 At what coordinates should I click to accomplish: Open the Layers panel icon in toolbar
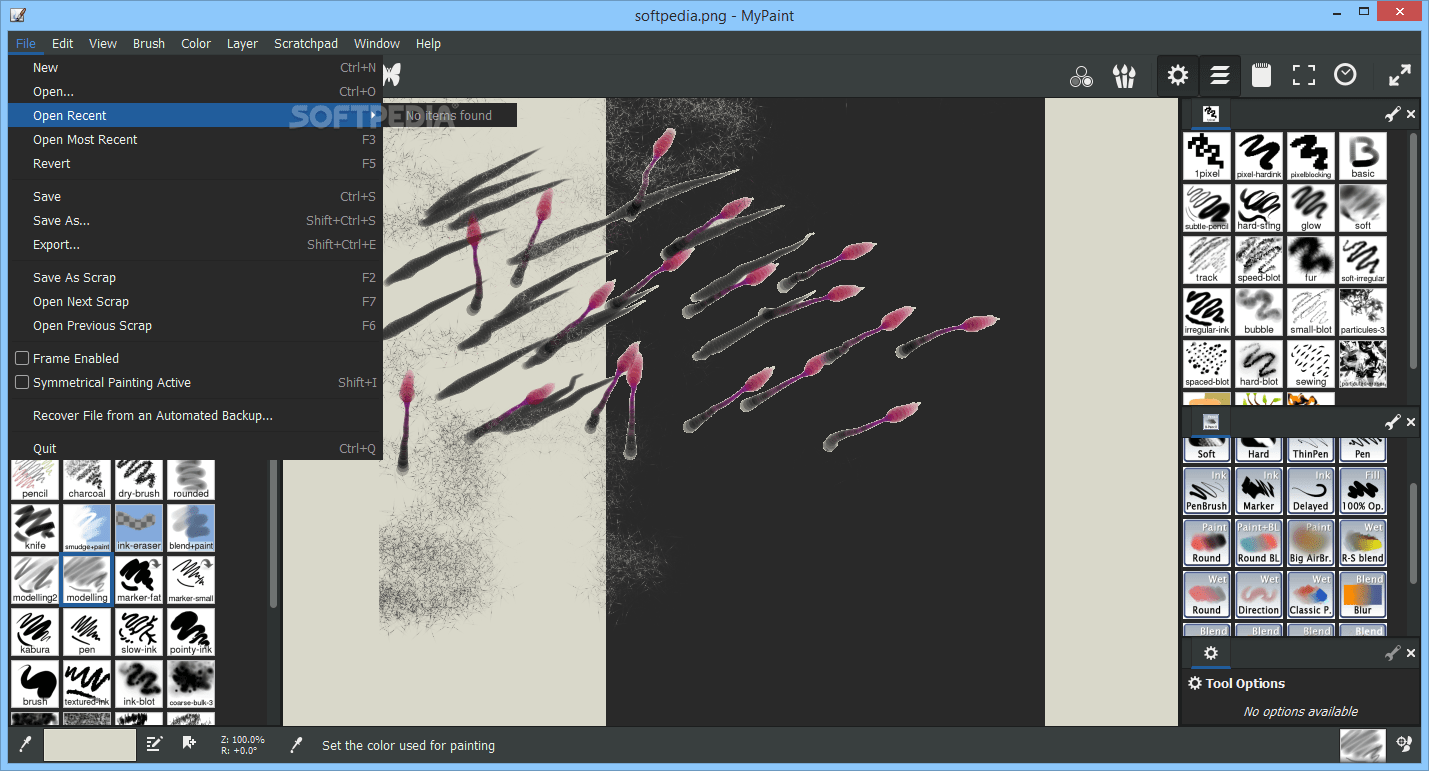point(1219,75)
